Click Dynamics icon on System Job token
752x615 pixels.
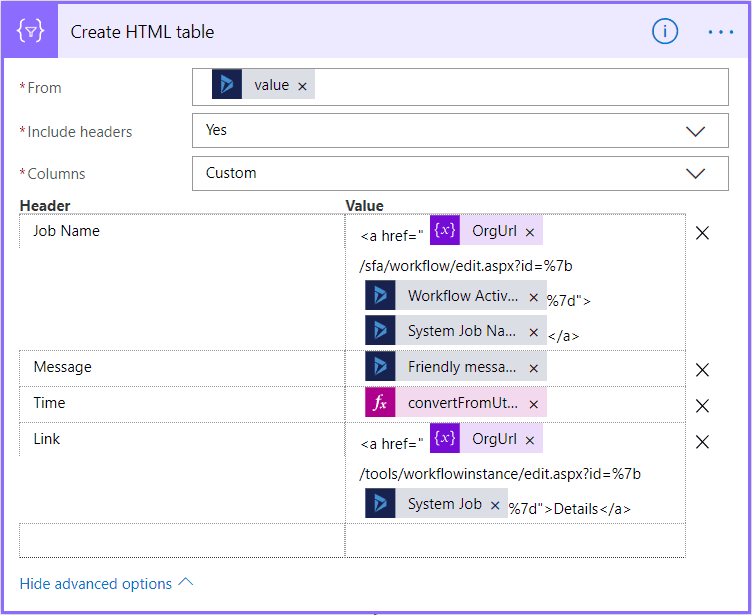click(x=380, y=503)
